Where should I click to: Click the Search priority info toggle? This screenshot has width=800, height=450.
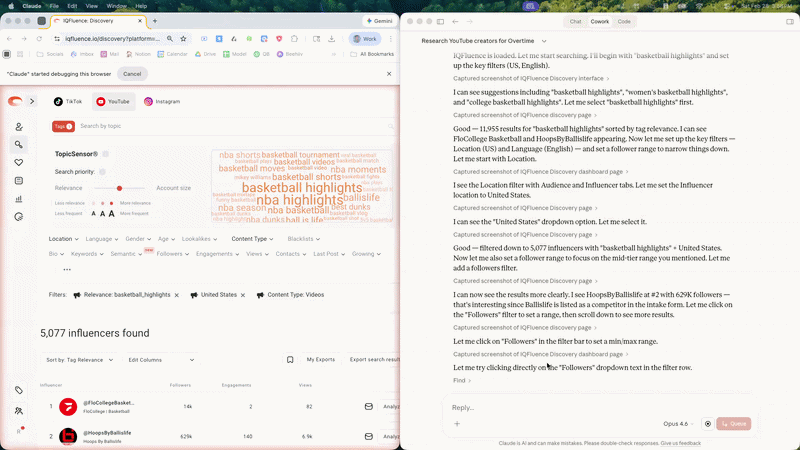point(103,172)
